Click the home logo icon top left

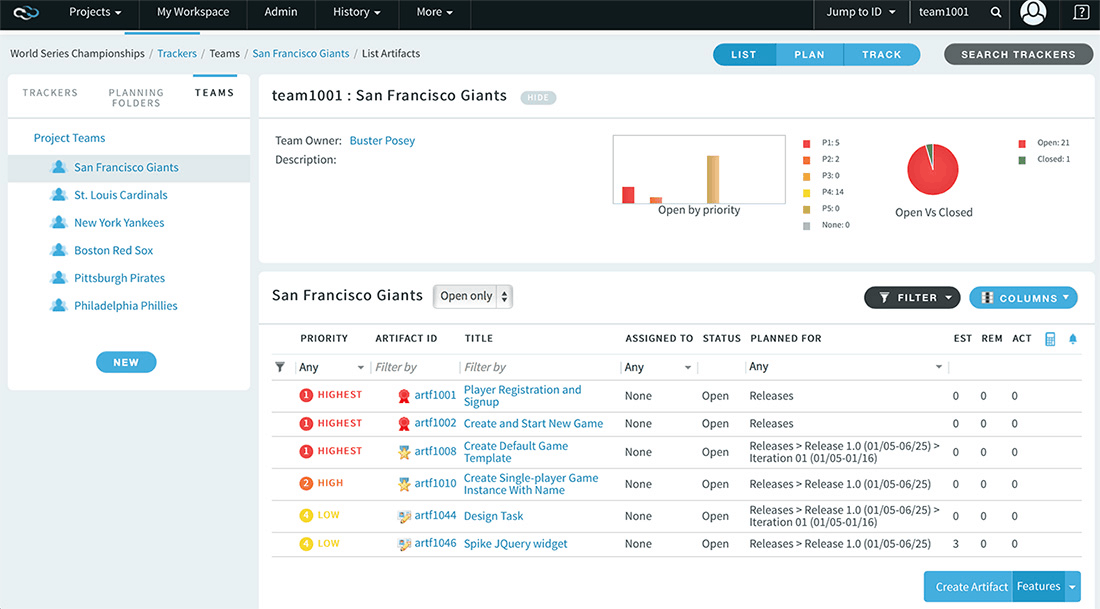pyautogui.click(x=26, y=13)
